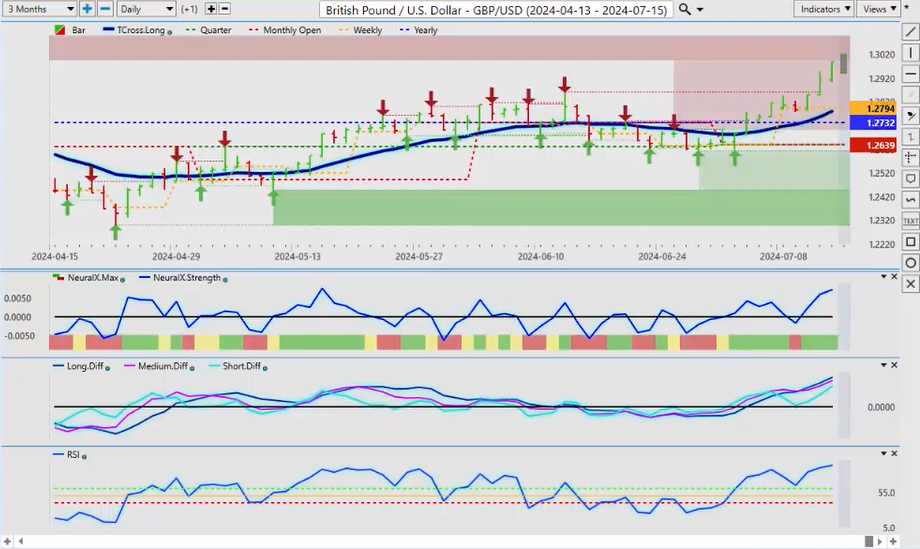This screenshot has width=920, height=549.
Task: Open the Daily interval dropdown
Action: [x=146, y=9]
